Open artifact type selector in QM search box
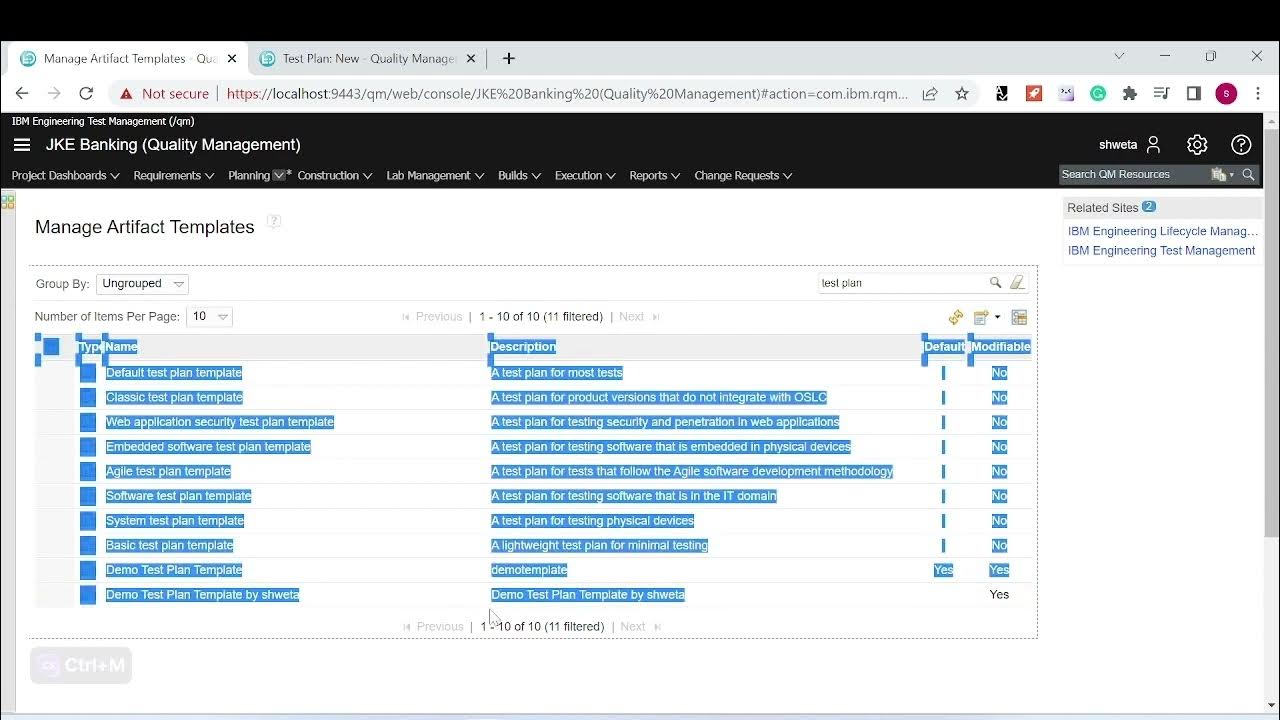The height and width of the screenshot is (720, 1280). [x=1222, y=175]
